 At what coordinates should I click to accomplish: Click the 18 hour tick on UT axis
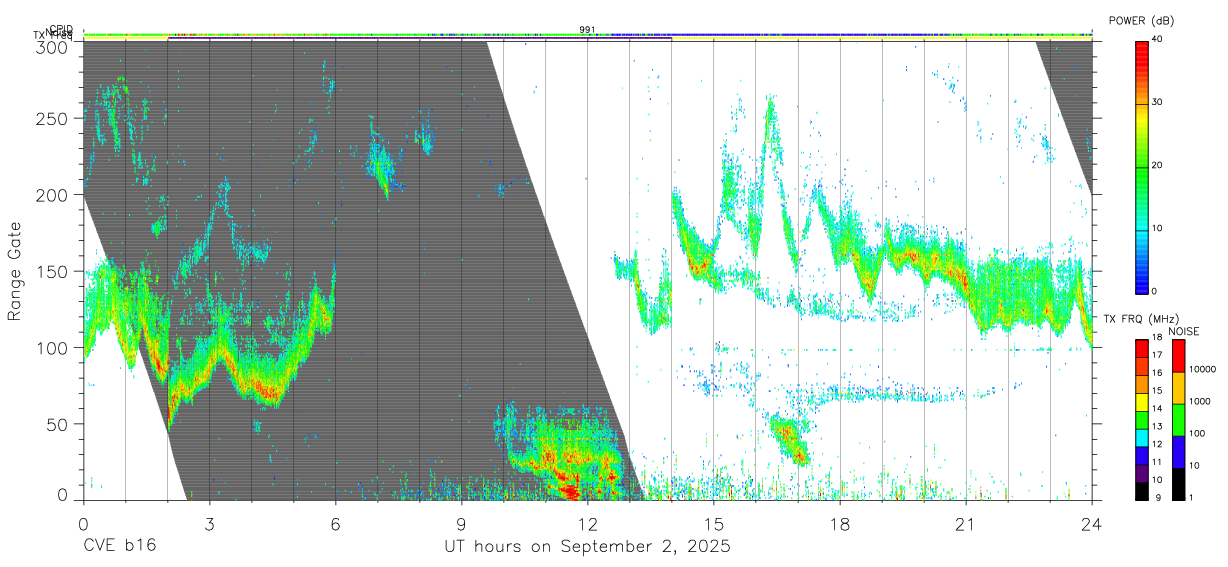pos(839,524)
